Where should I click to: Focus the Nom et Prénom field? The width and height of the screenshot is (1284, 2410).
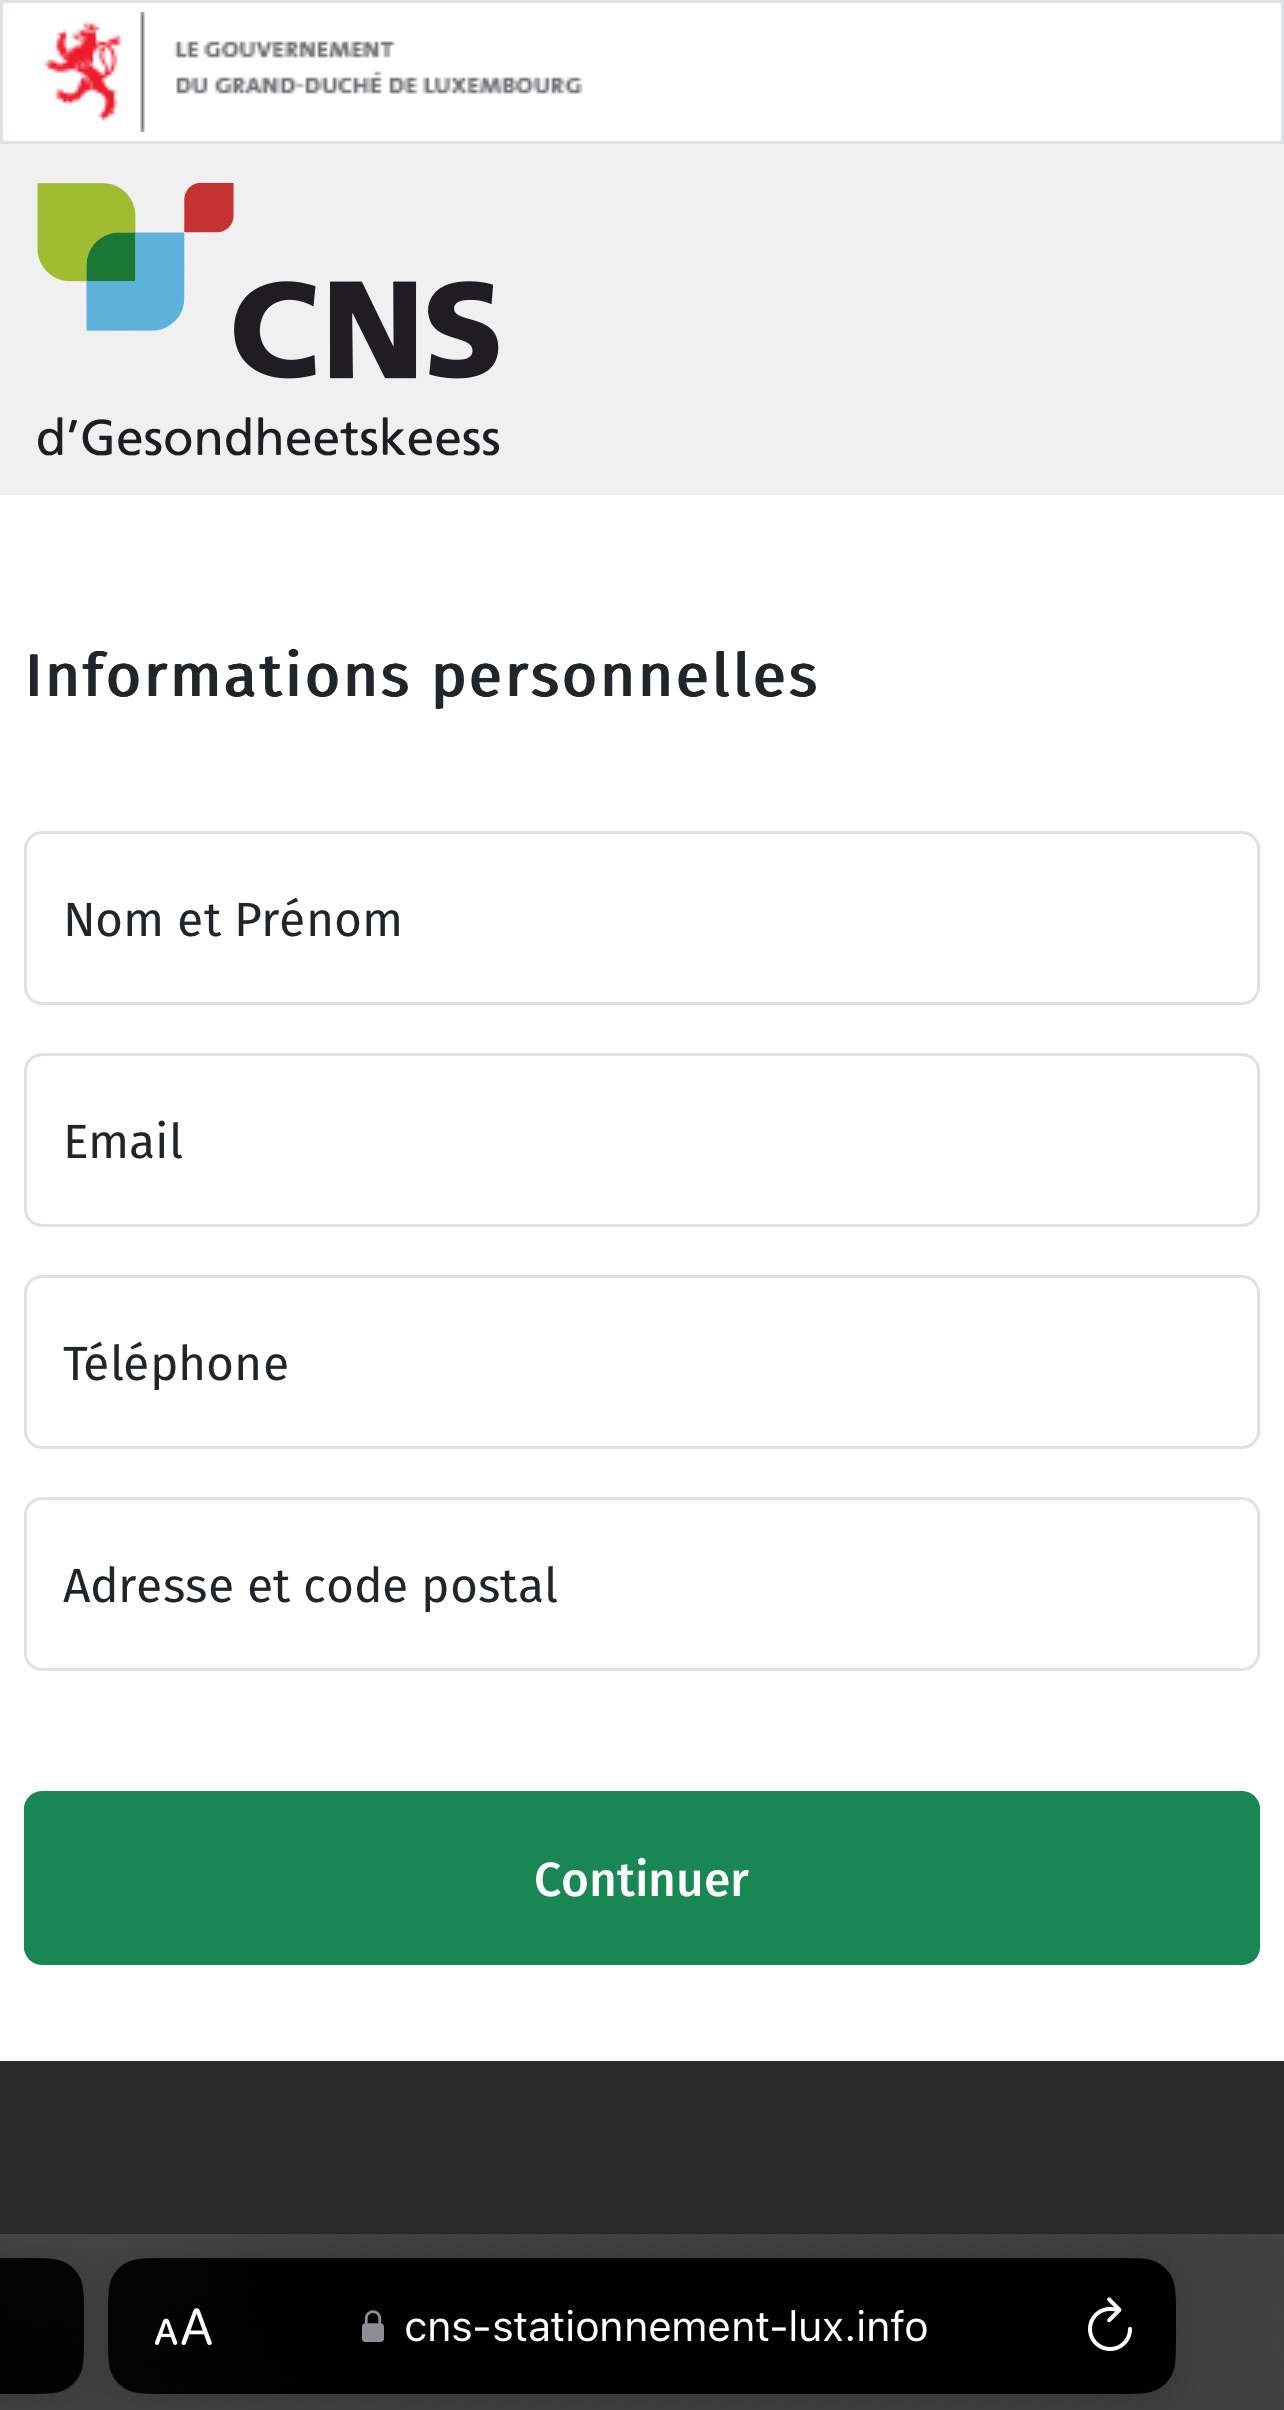click(641, 918)
